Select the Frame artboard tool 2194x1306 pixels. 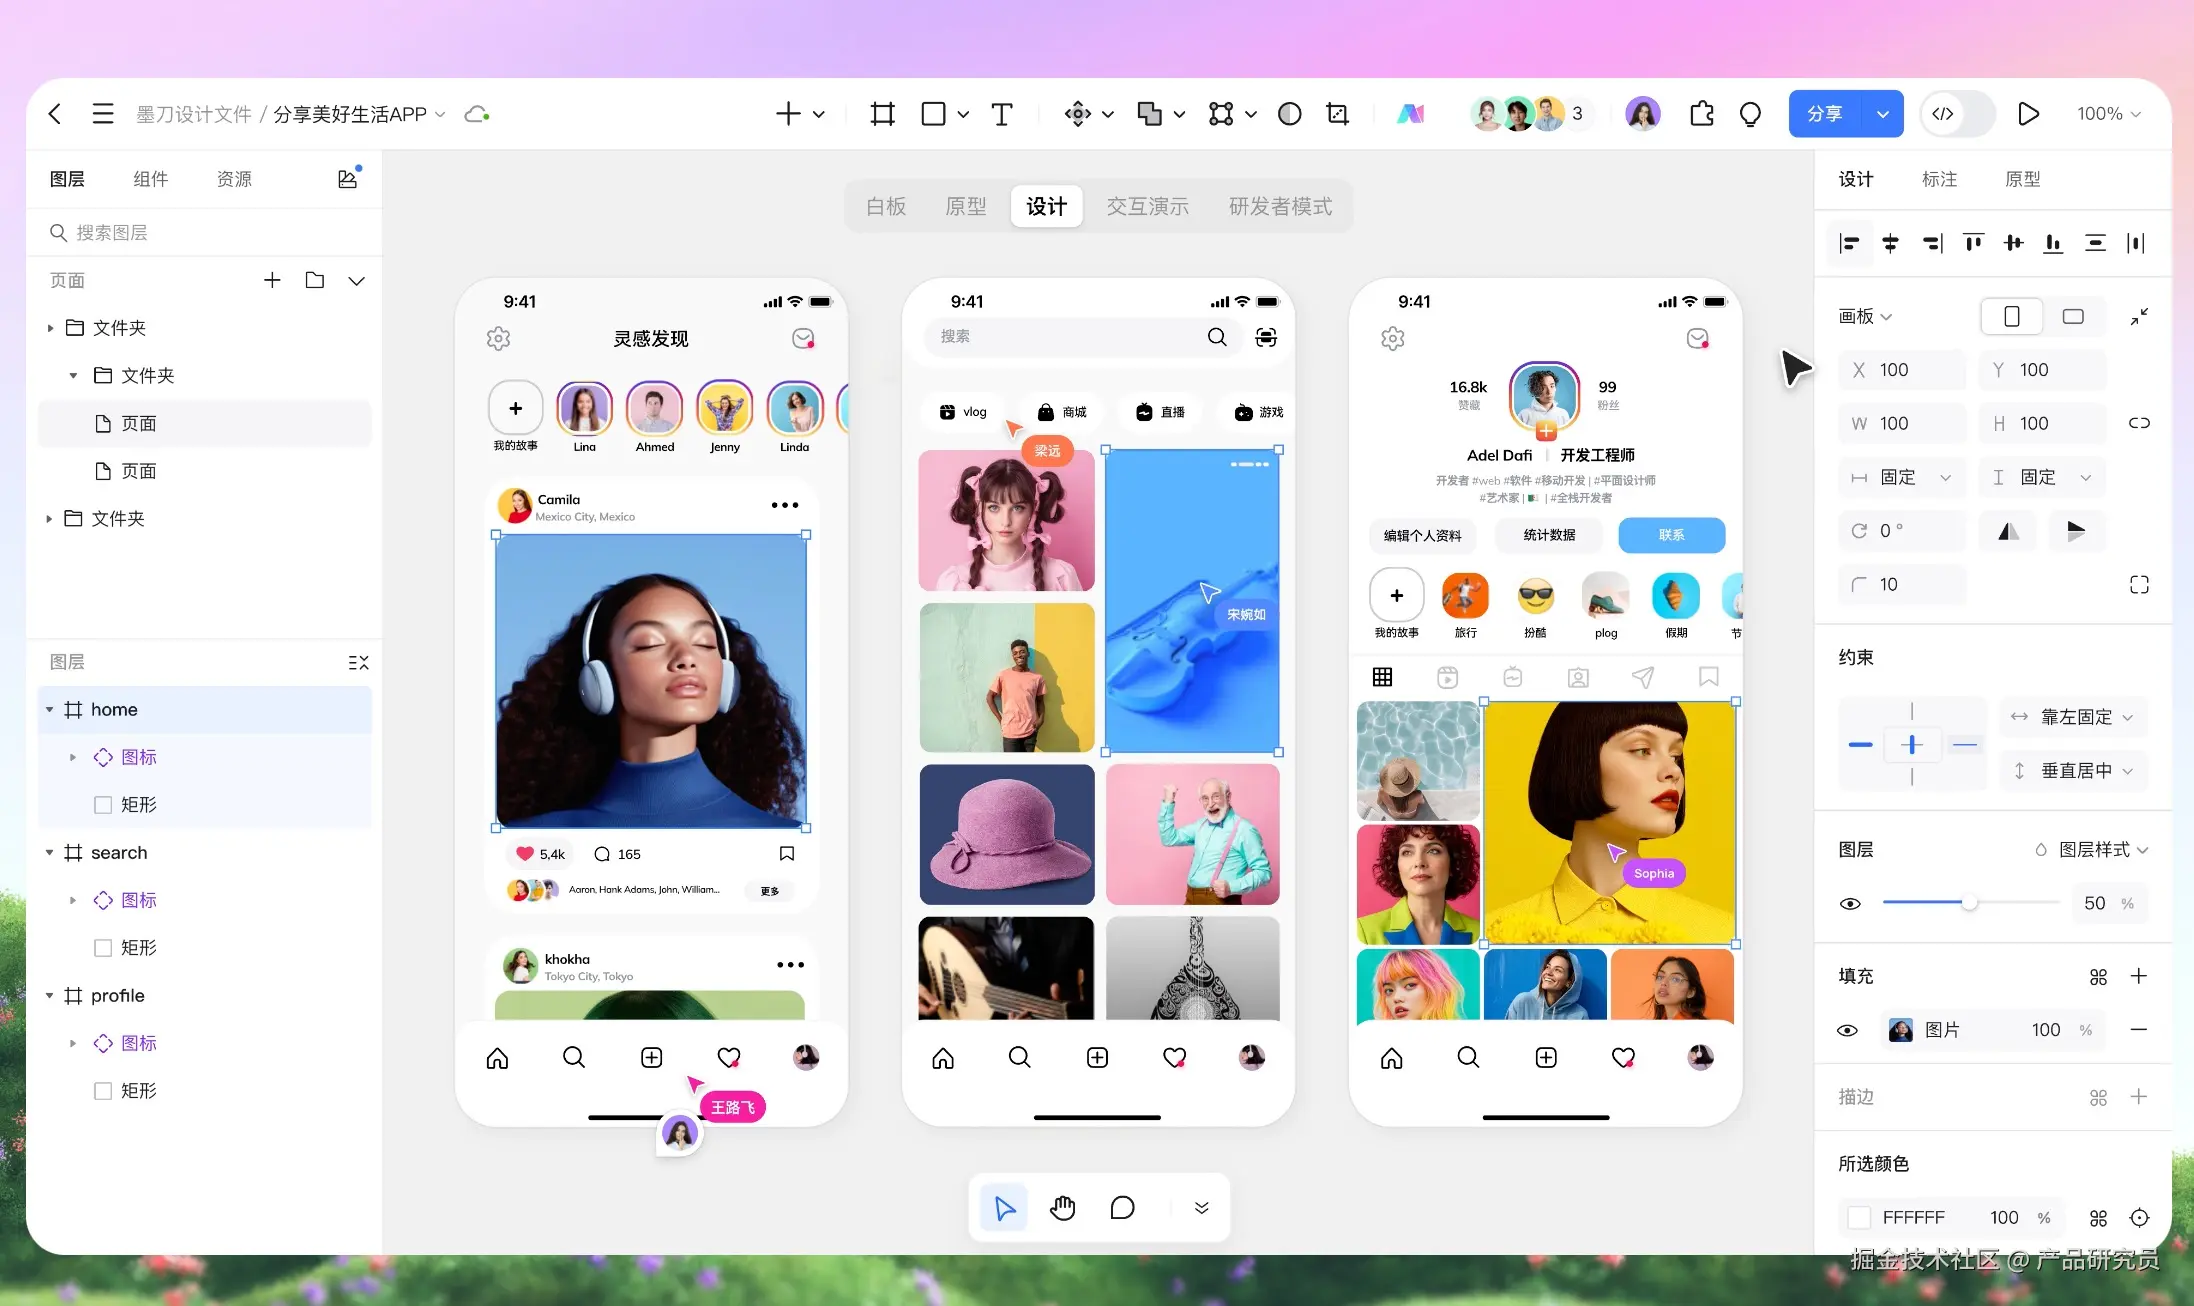pos(882,114)
